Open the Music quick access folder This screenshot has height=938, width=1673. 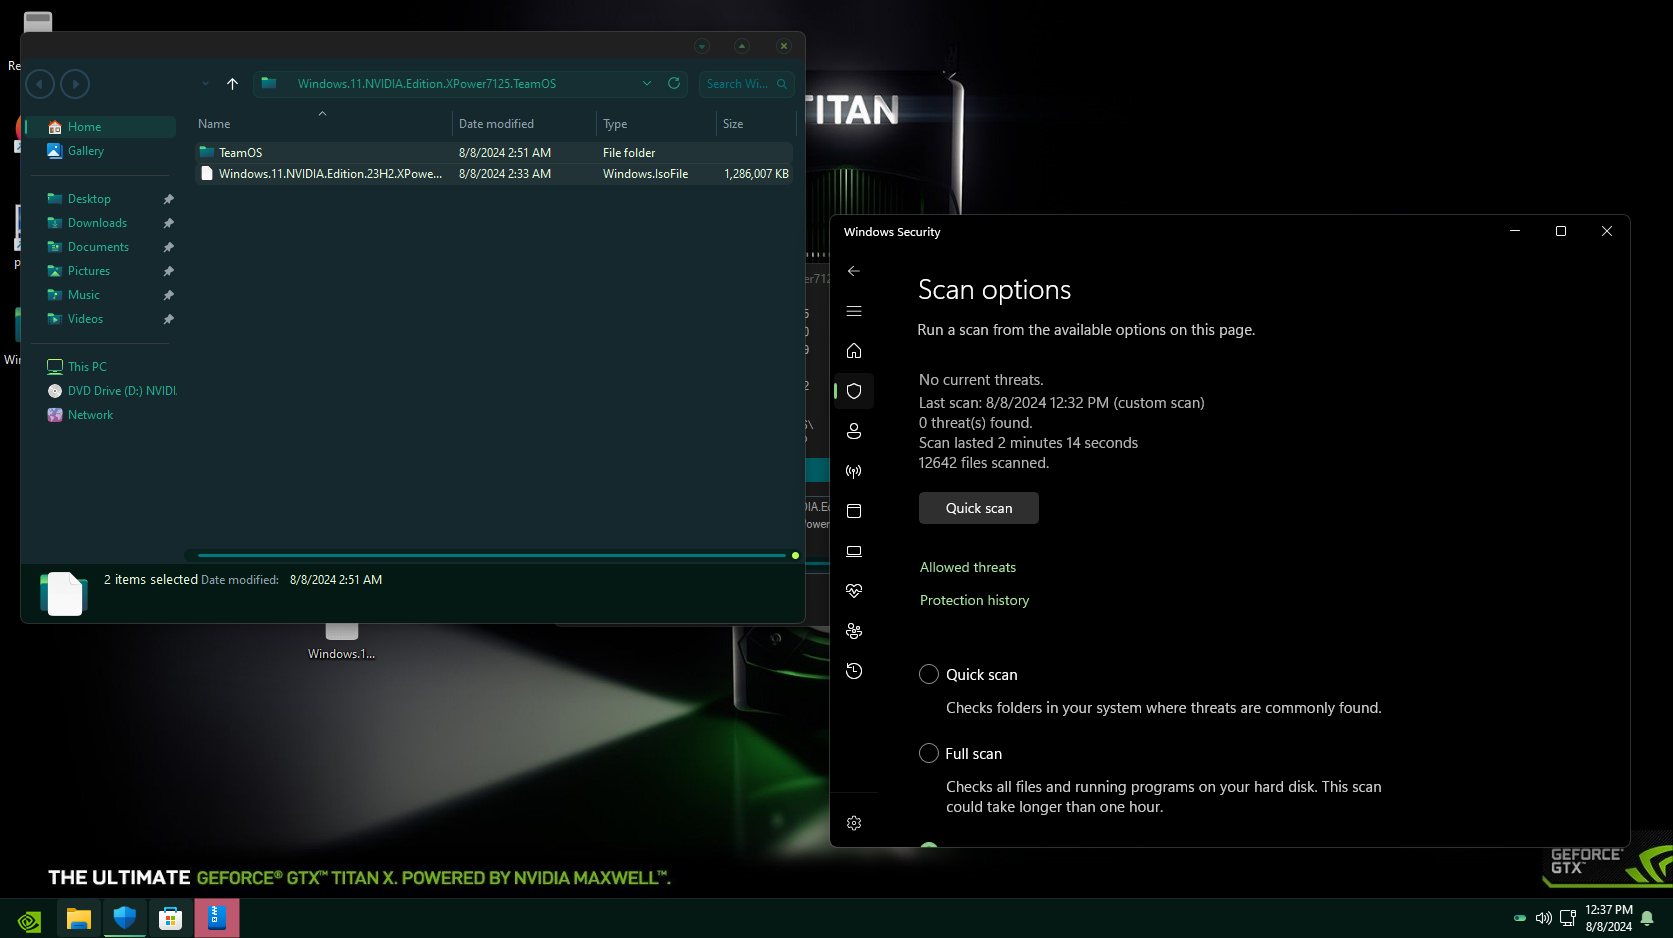click(x=84, y=295)
